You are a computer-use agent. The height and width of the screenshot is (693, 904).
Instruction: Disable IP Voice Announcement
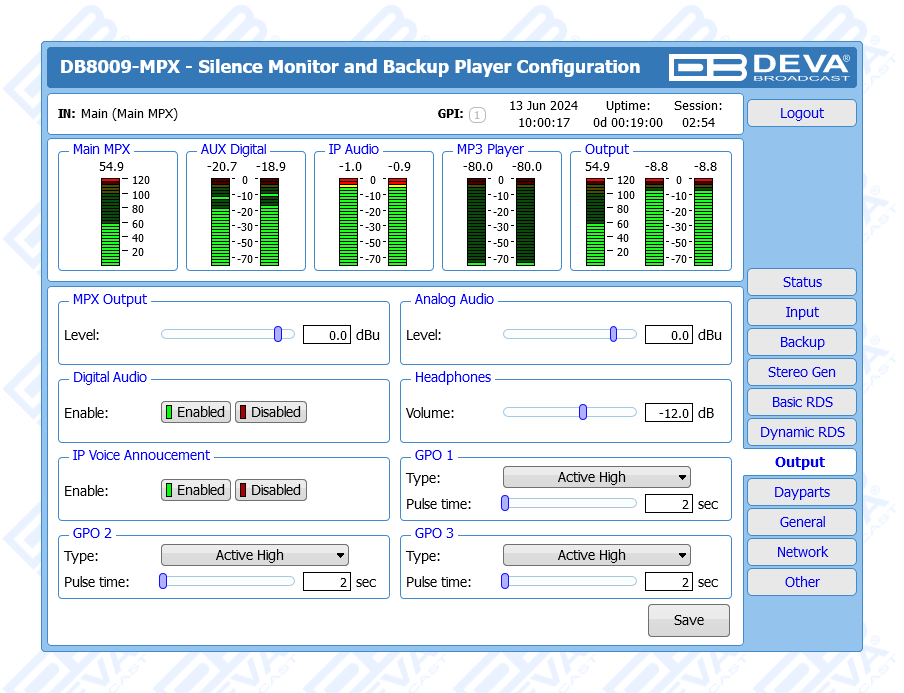pyautogui.click(x=270, y=490)
